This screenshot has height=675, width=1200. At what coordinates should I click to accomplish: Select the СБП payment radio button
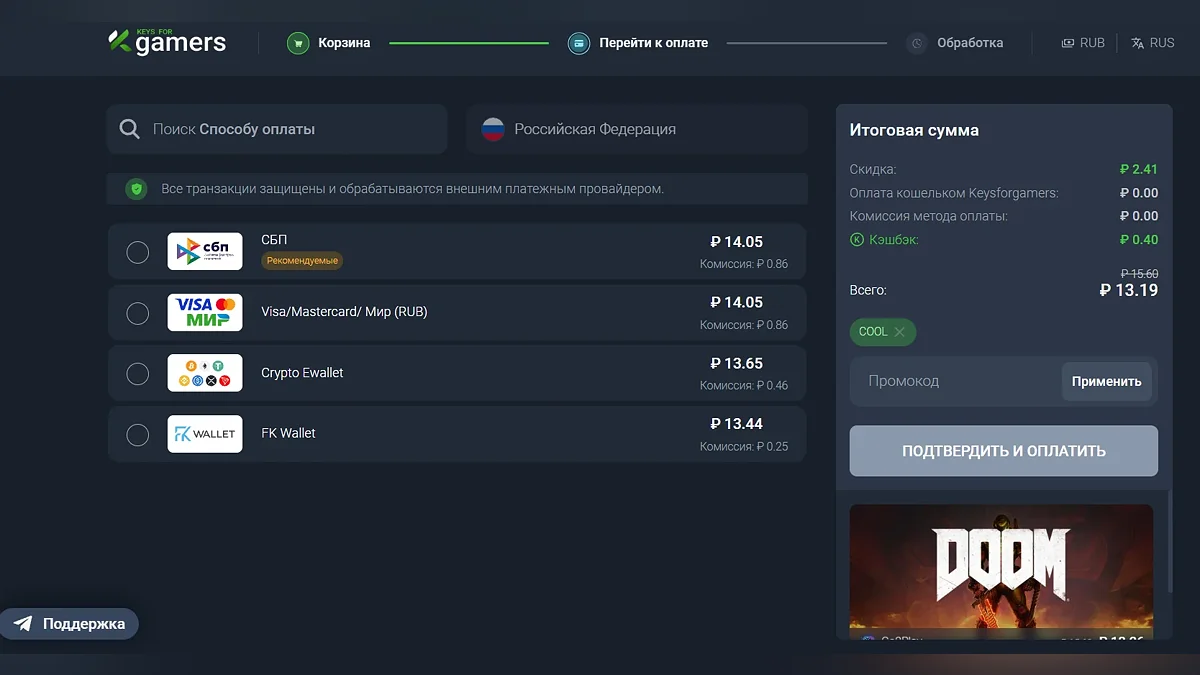[138, 253]
